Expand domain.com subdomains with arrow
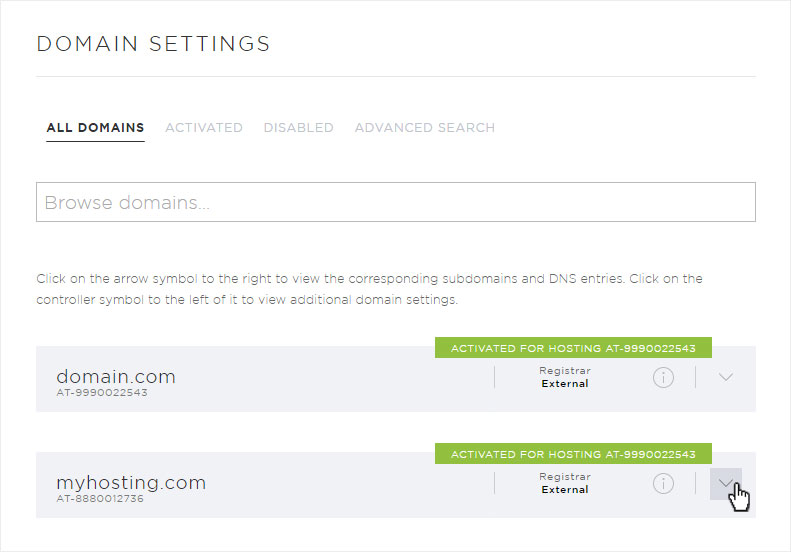 (x=725, y=377)
